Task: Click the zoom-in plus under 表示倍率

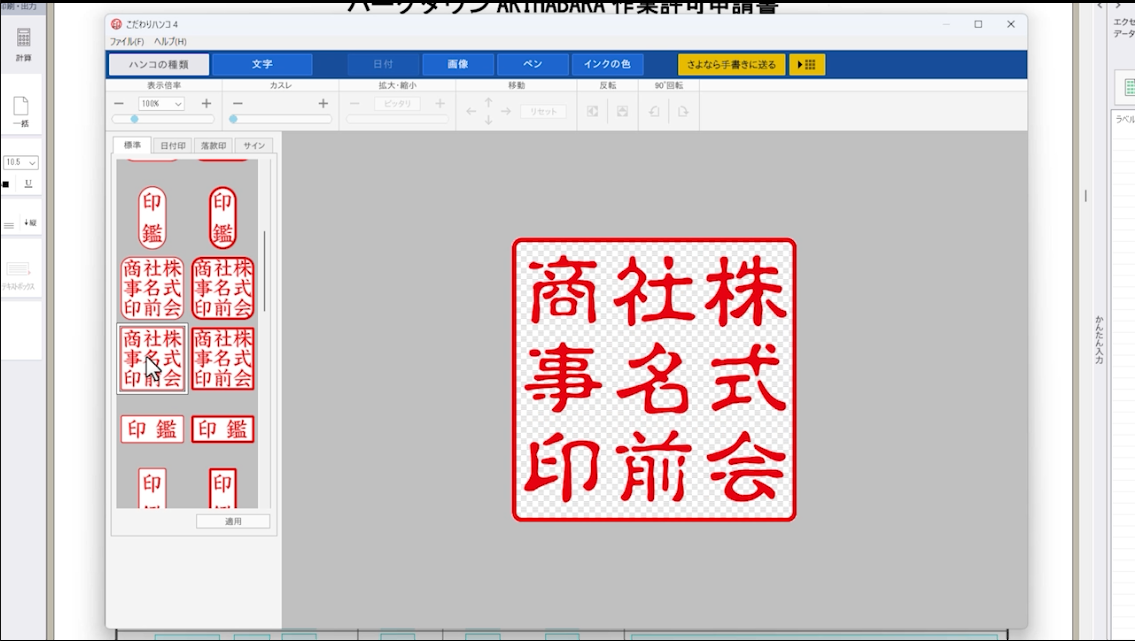Action: point(206,104)
